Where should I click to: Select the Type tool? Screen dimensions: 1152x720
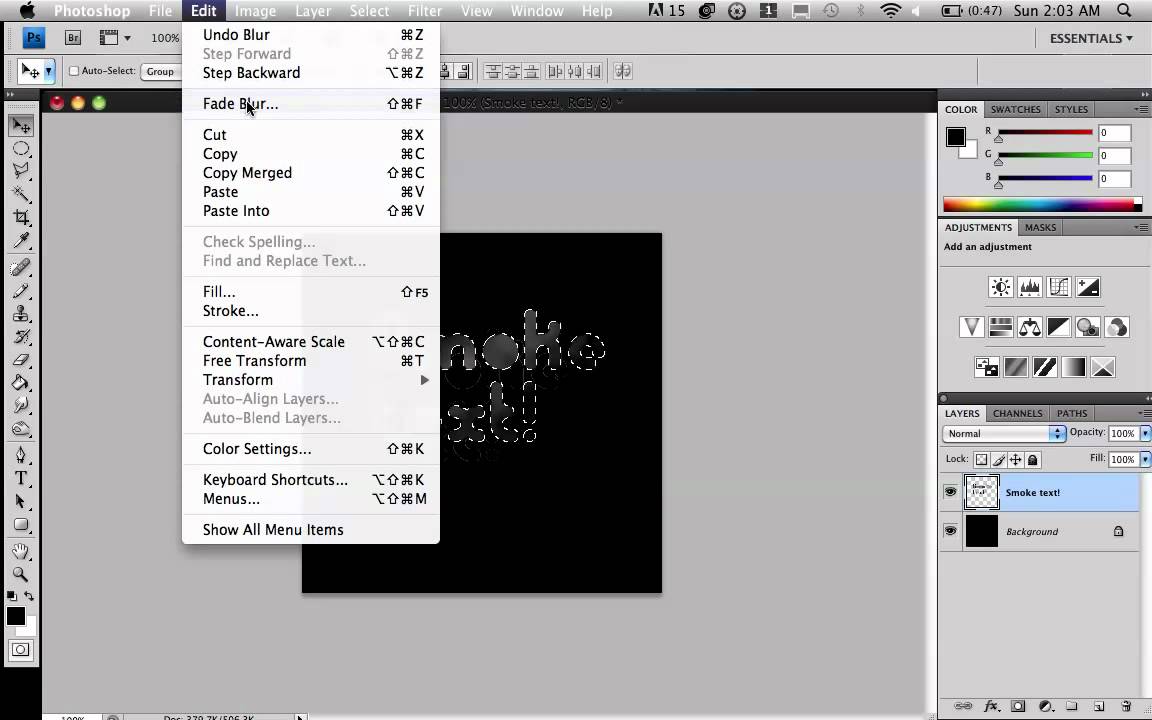21,478
